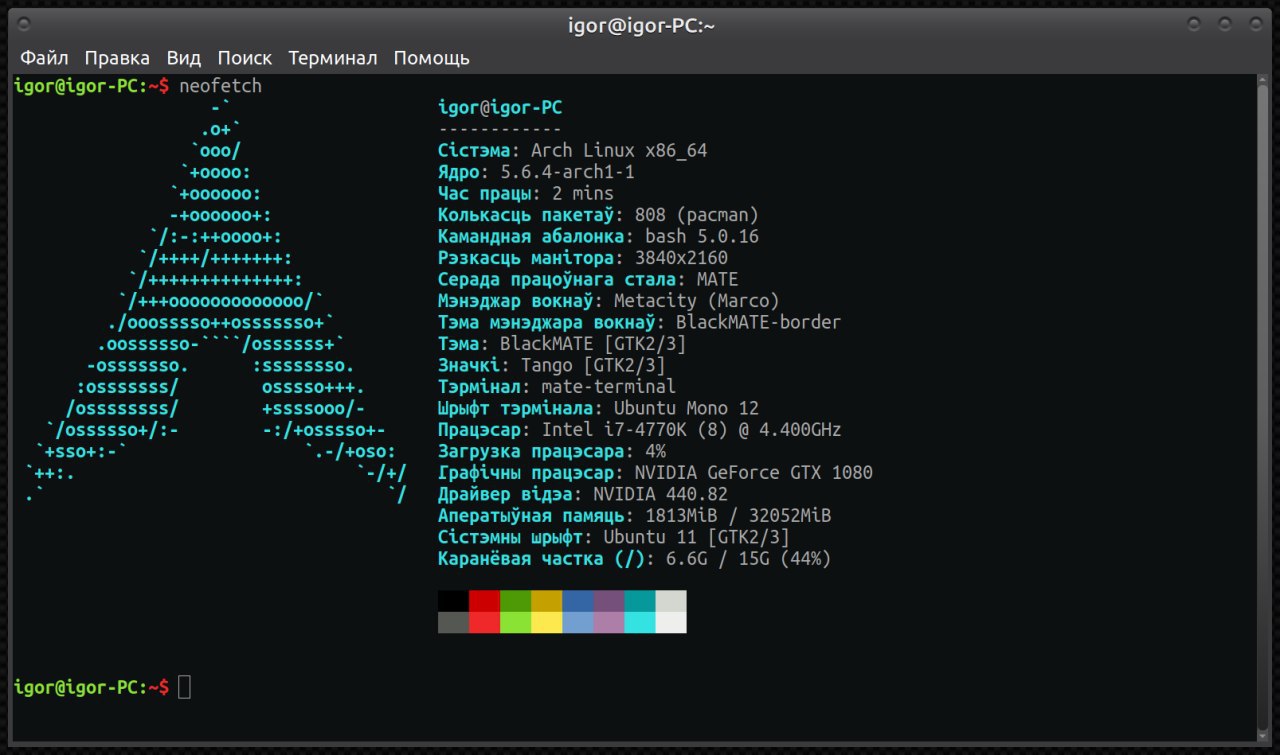Click the bright red color block

point(484,622)
